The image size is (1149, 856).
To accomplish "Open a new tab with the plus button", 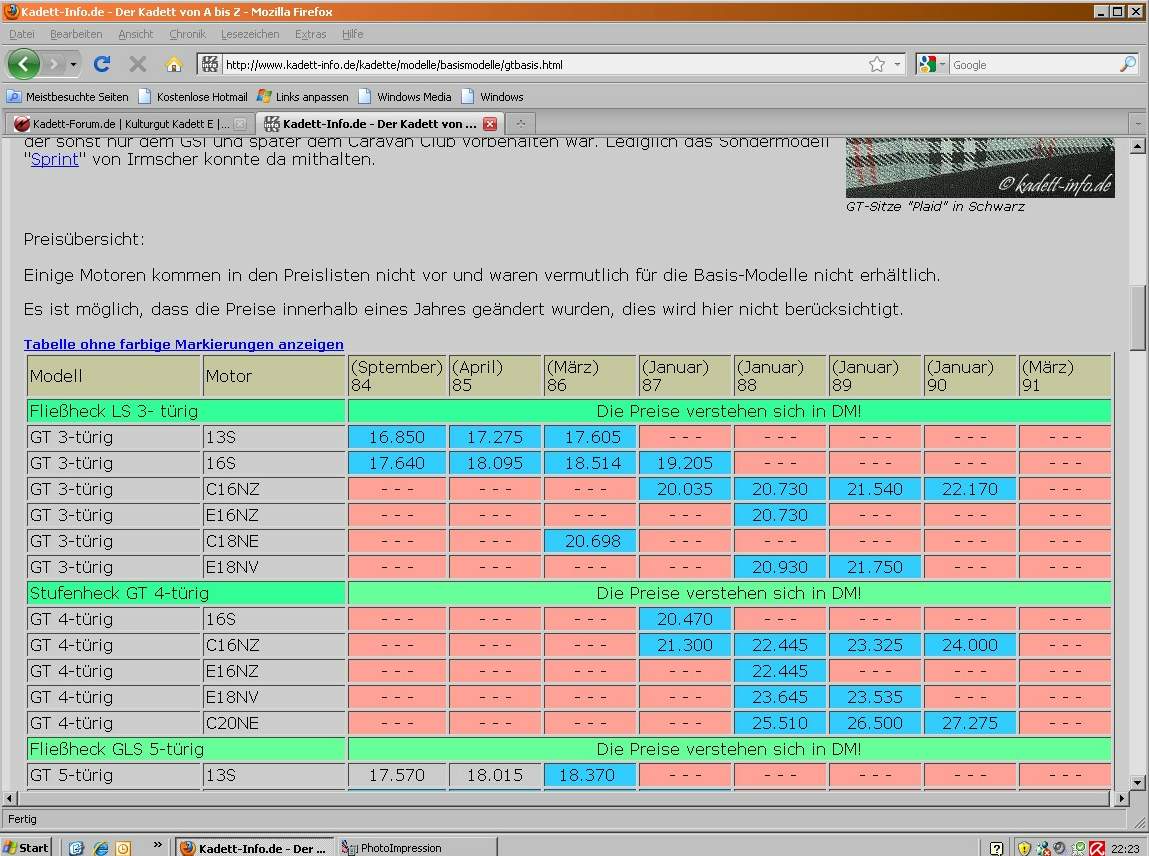I will tap(520, 124).
